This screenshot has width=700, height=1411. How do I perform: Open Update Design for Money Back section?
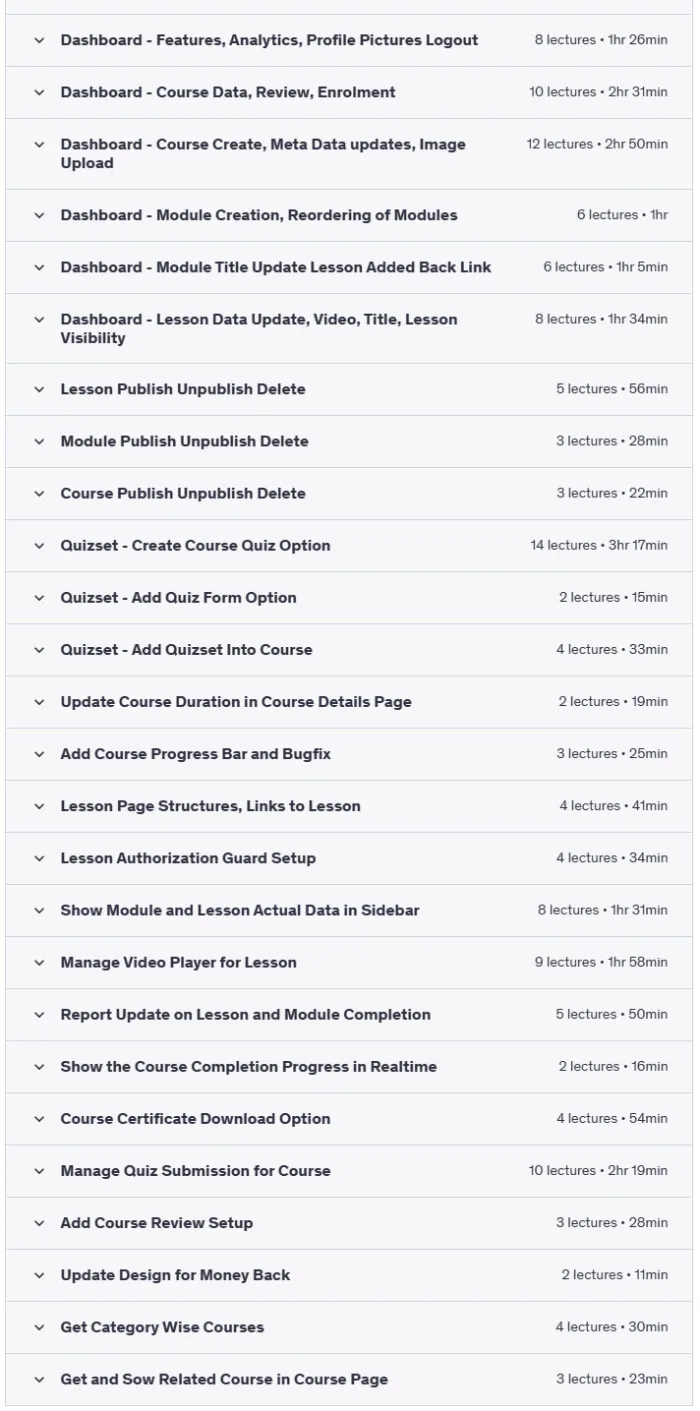point(348,1275)
